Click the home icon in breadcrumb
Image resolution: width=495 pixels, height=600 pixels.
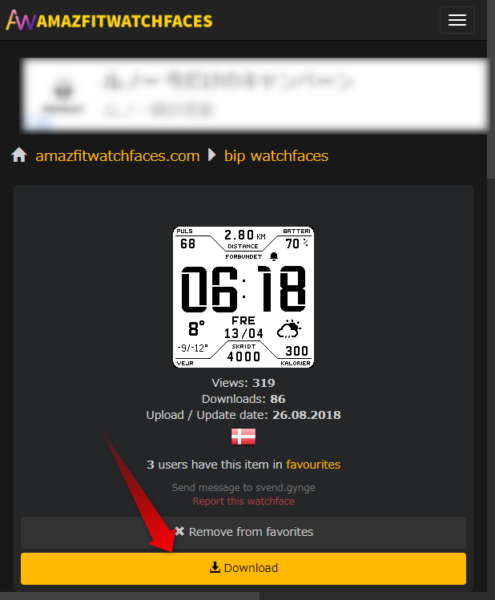point(19,155)
